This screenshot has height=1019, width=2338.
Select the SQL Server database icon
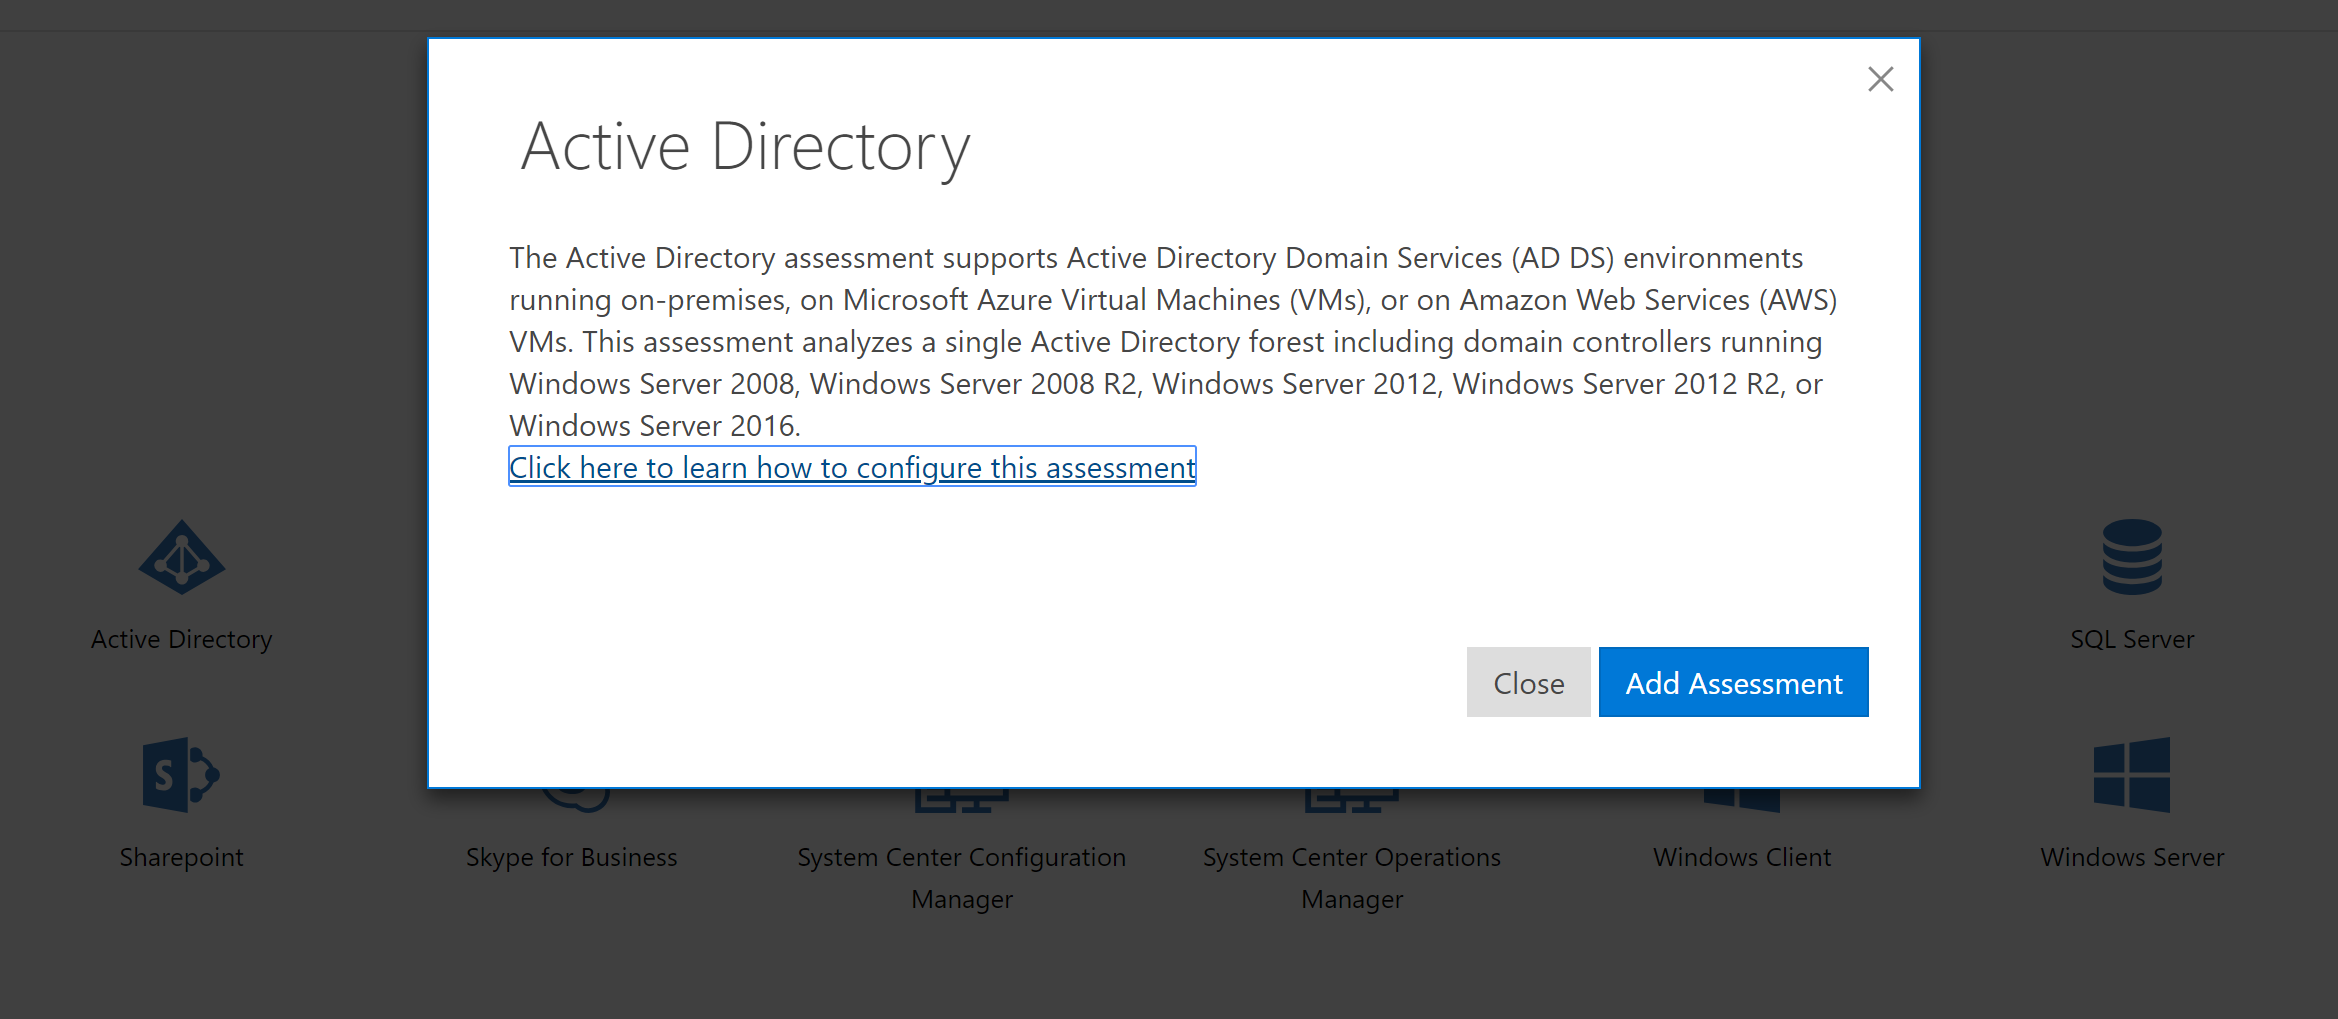[x=2132, y=557]
